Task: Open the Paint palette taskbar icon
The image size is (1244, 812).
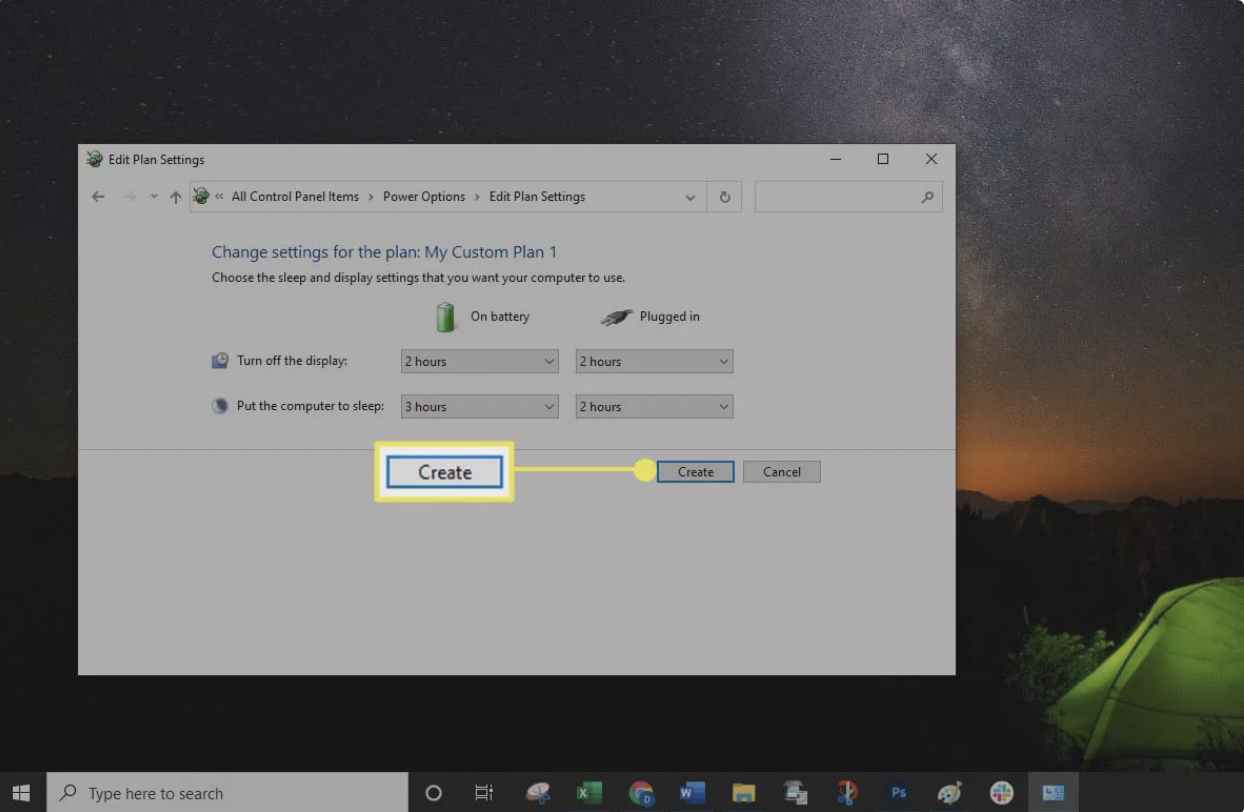Action: tap(949, 793)
